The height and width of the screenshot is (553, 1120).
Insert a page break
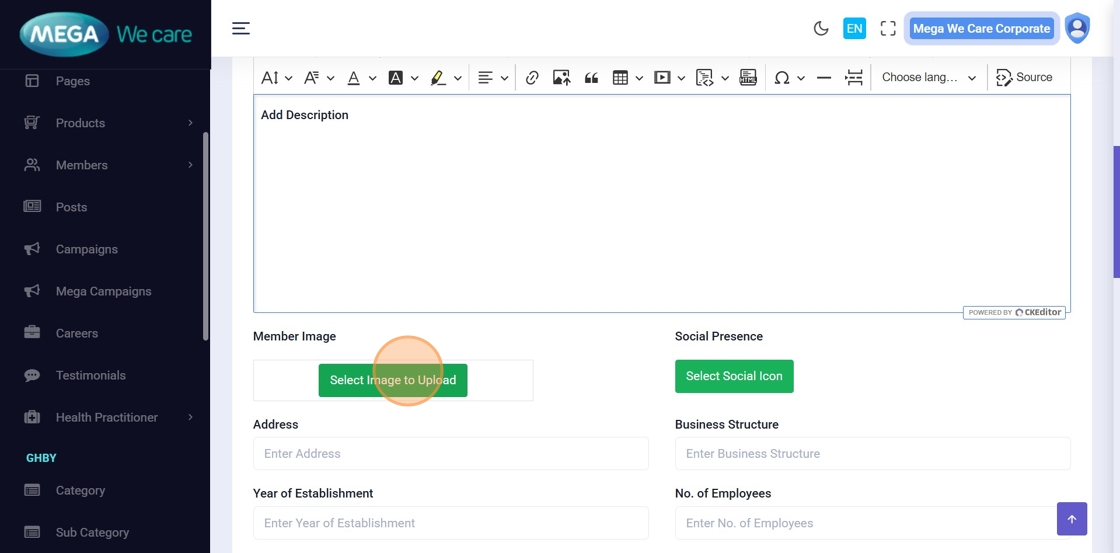(854, 78)
